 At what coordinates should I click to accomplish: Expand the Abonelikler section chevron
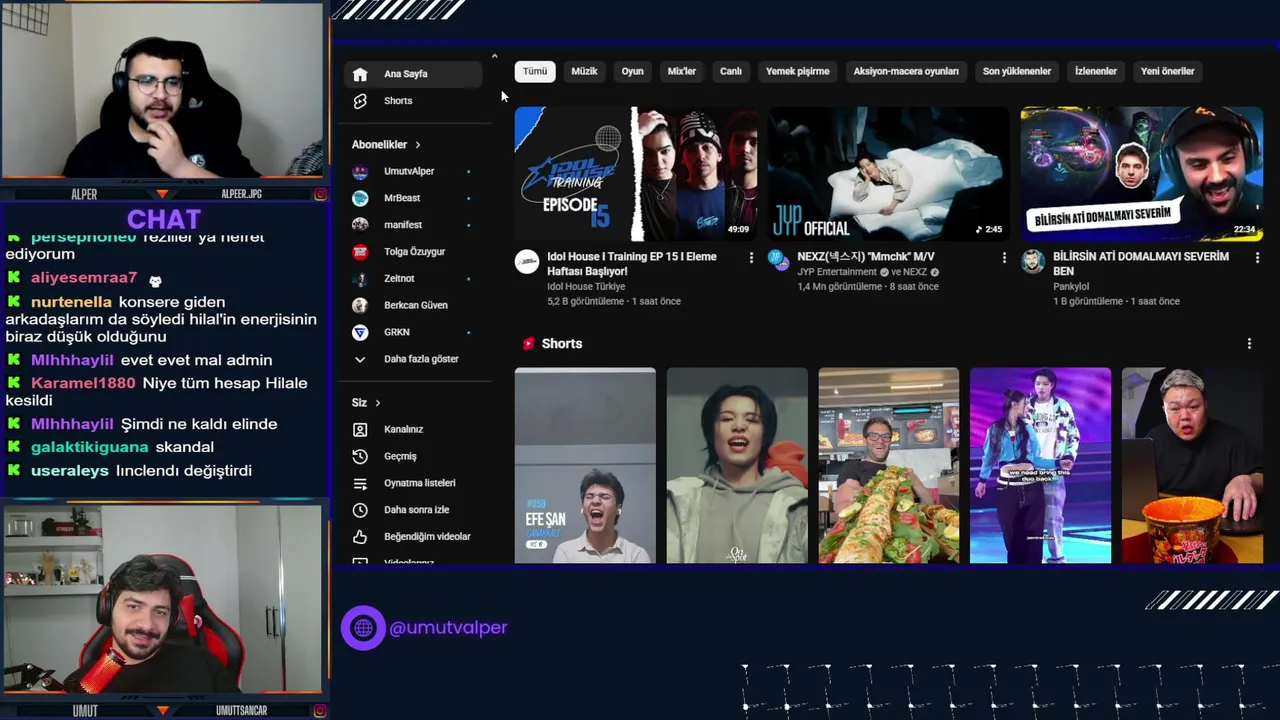[418, 145]
